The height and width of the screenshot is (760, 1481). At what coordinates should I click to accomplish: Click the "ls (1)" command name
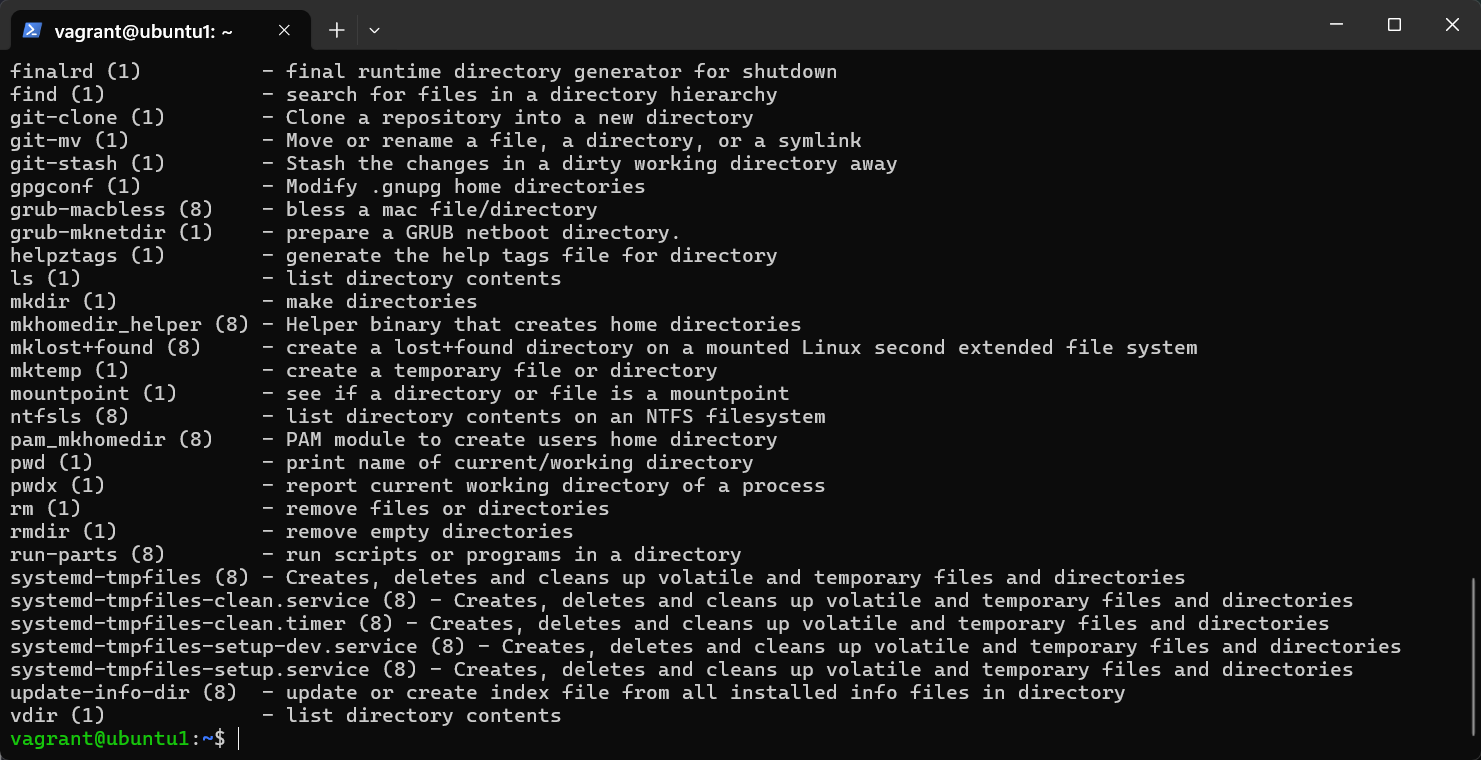pos(46,278)
